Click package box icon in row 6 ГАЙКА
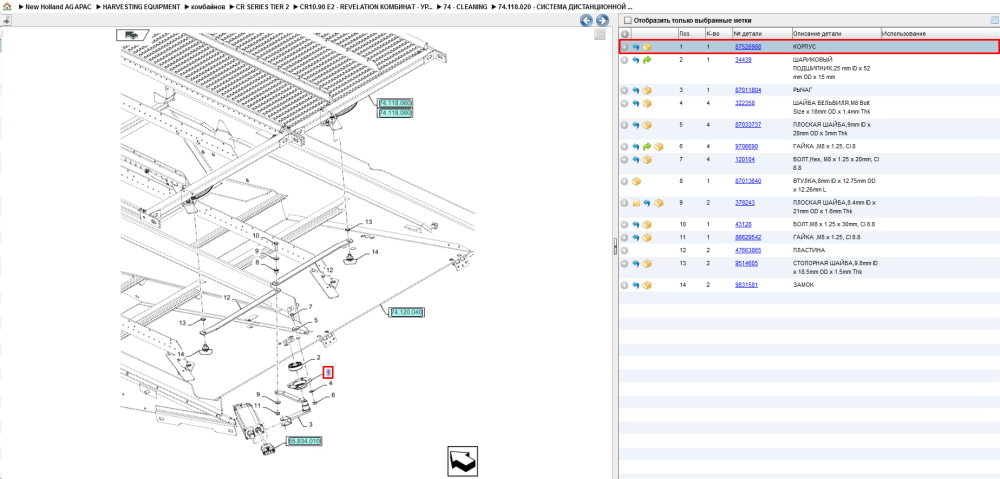This screenshot has height=479, width=1000. tap(659, 147)
